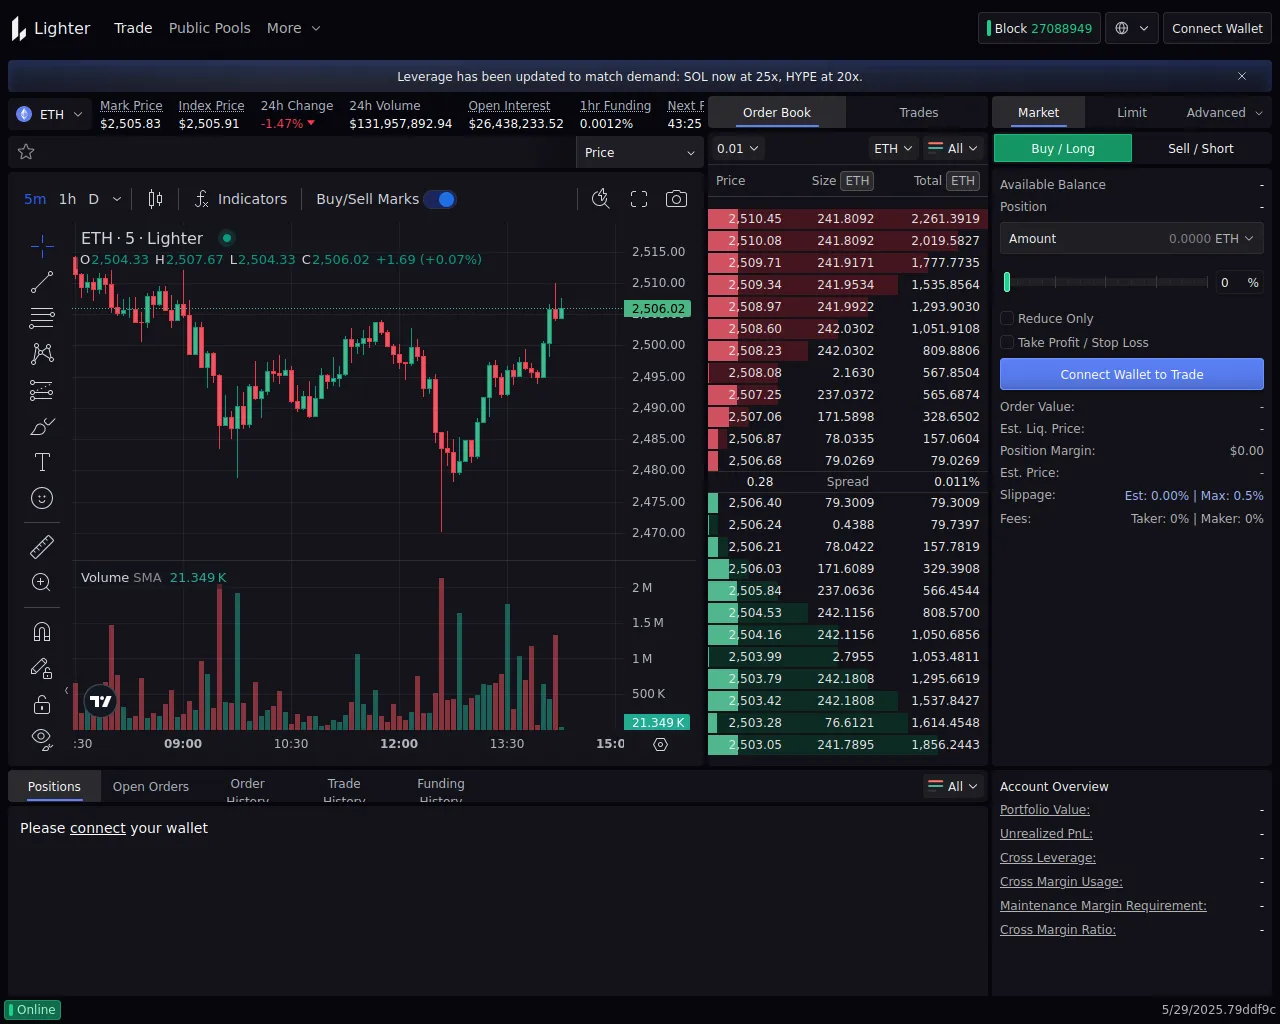Open chart time axis settings gear
The image size is (1280, 1024).
660,744
